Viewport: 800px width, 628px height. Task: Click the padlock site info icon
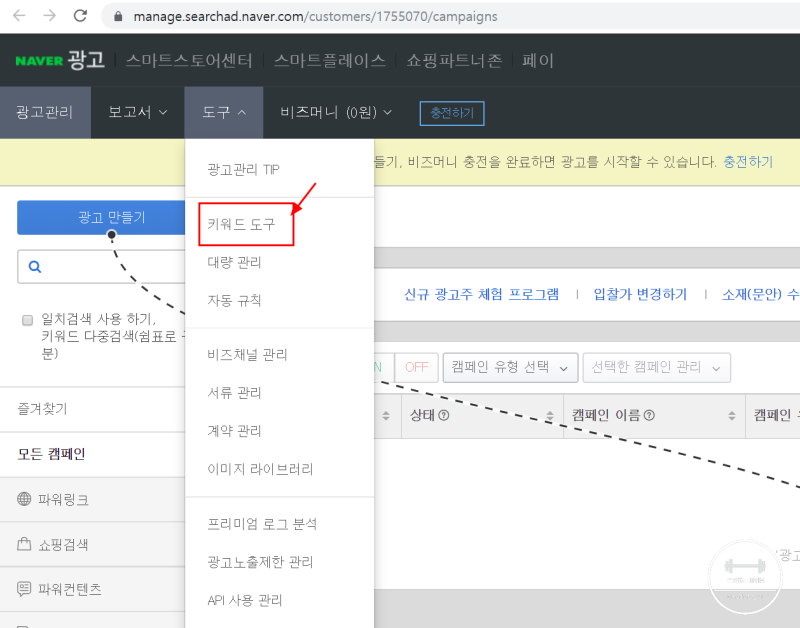tap(118, 16)
